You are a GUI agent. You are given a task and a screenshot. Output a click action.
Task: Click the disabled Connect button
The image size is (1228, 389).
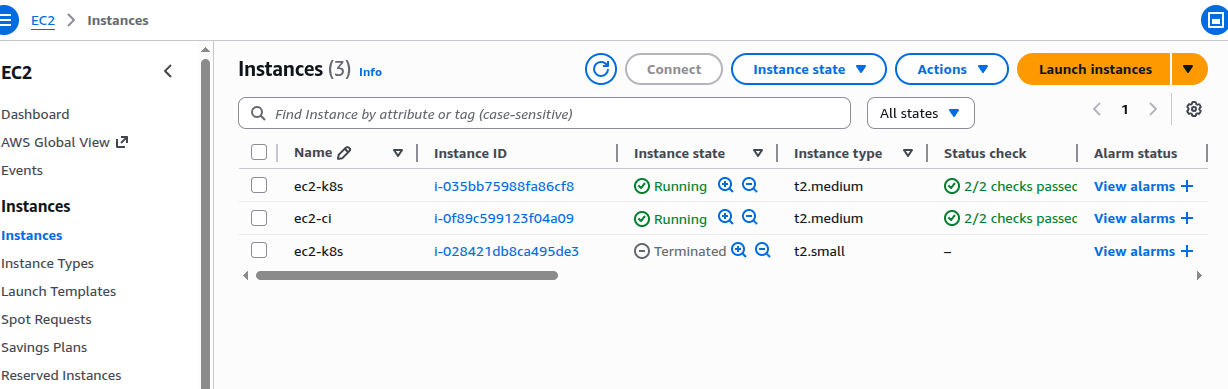click(x=674, y=69)
